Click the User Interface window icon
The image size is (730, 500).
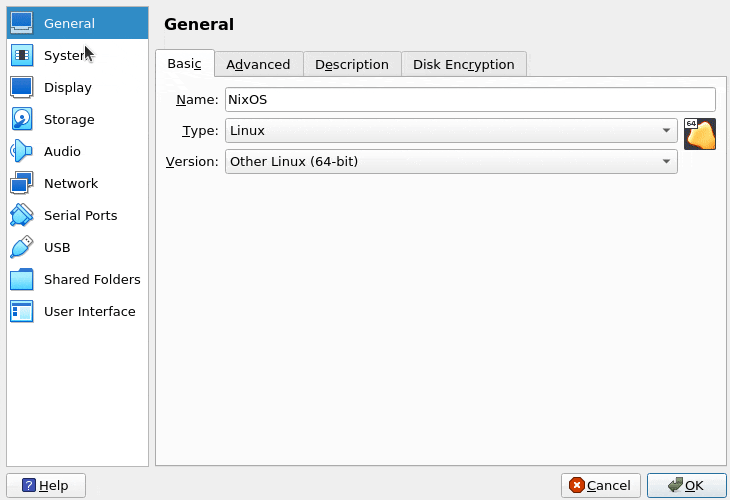[x=22, y=311]
